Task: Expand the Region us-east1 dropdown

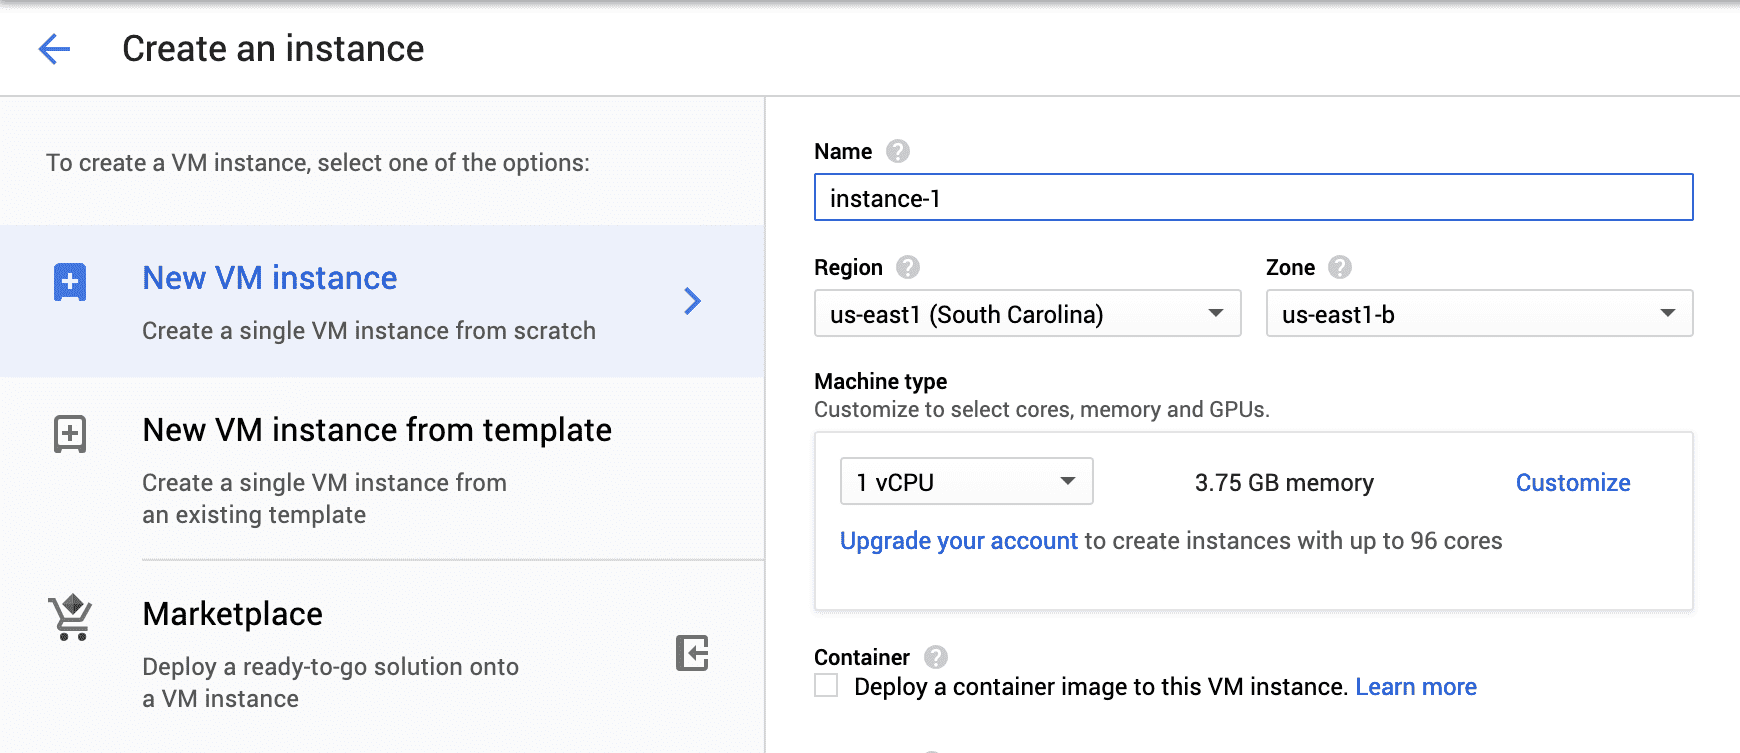Action: click(x=1028, y=314)
